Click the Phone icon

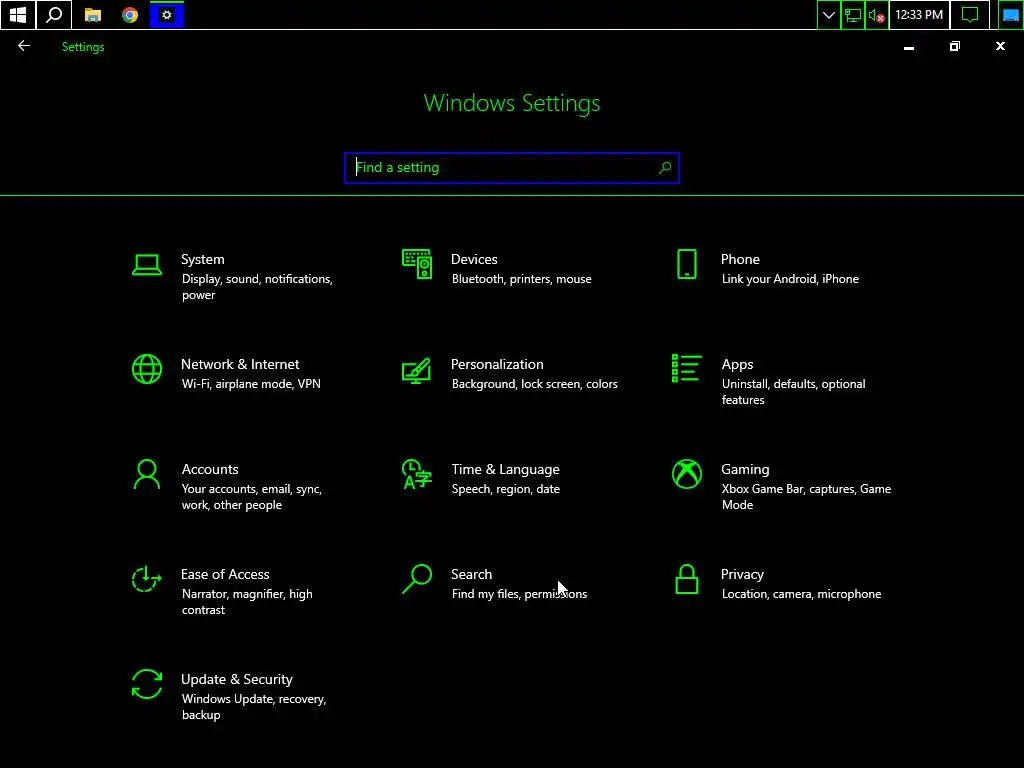pos(686,264)
